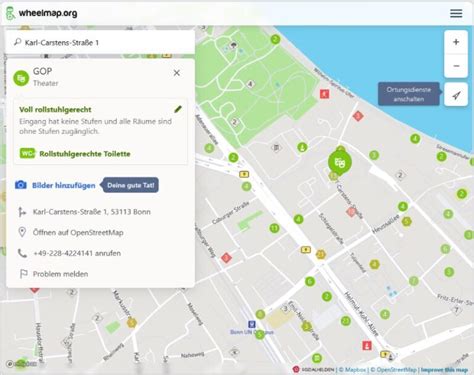Click the phone handset icon
474x375 pixels.
click(22, 253)
